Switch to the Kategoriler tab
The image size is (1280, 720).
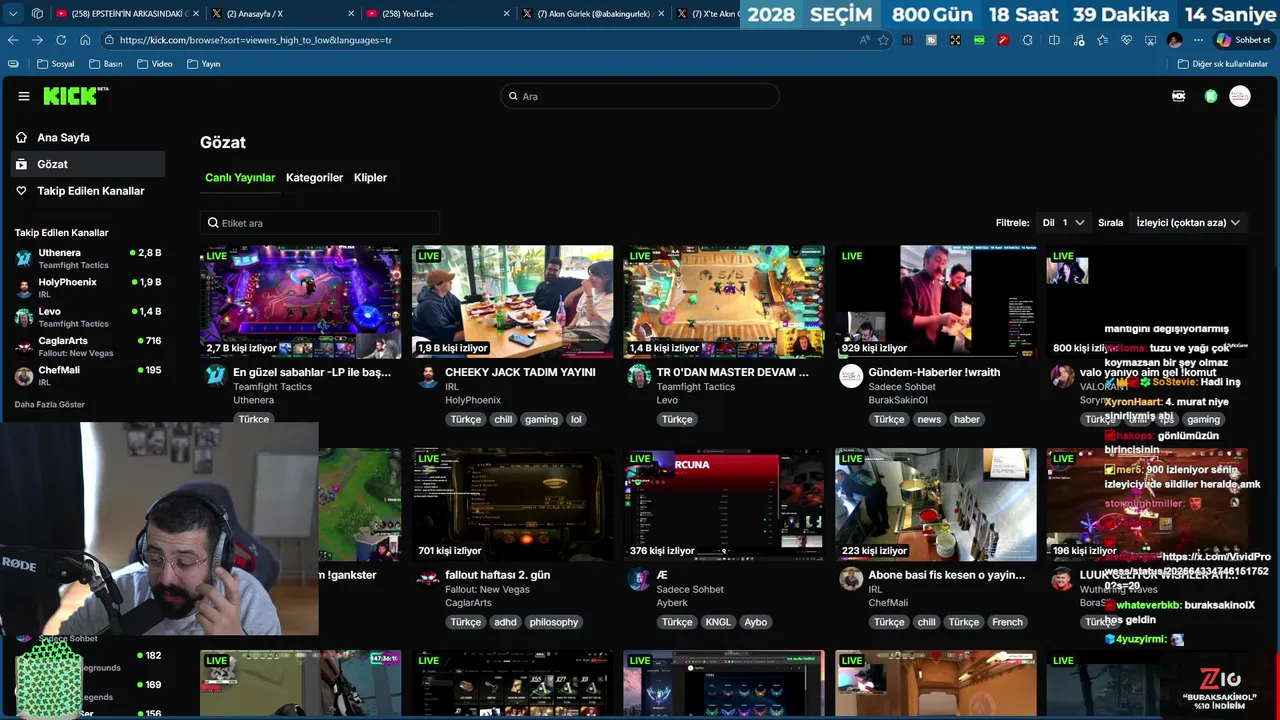tap(314, 177)
